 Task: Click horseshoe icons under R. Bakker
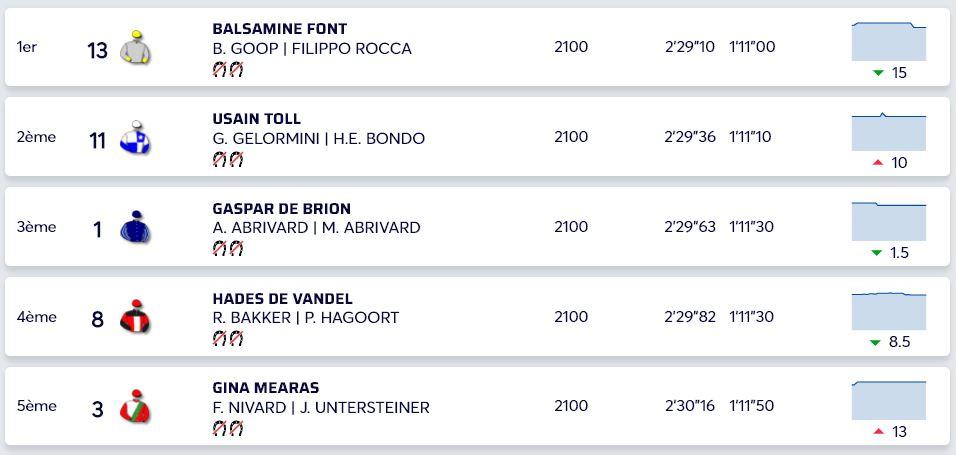click(228, 339)
